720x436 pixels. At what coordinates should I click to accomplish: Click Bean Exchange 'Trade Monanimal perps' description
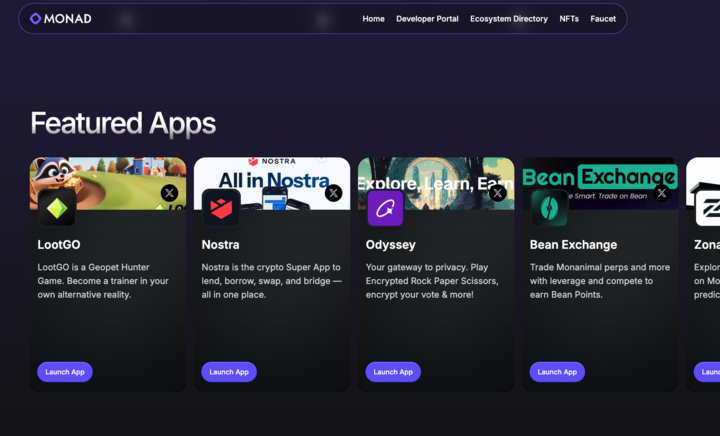pos(600,281)
